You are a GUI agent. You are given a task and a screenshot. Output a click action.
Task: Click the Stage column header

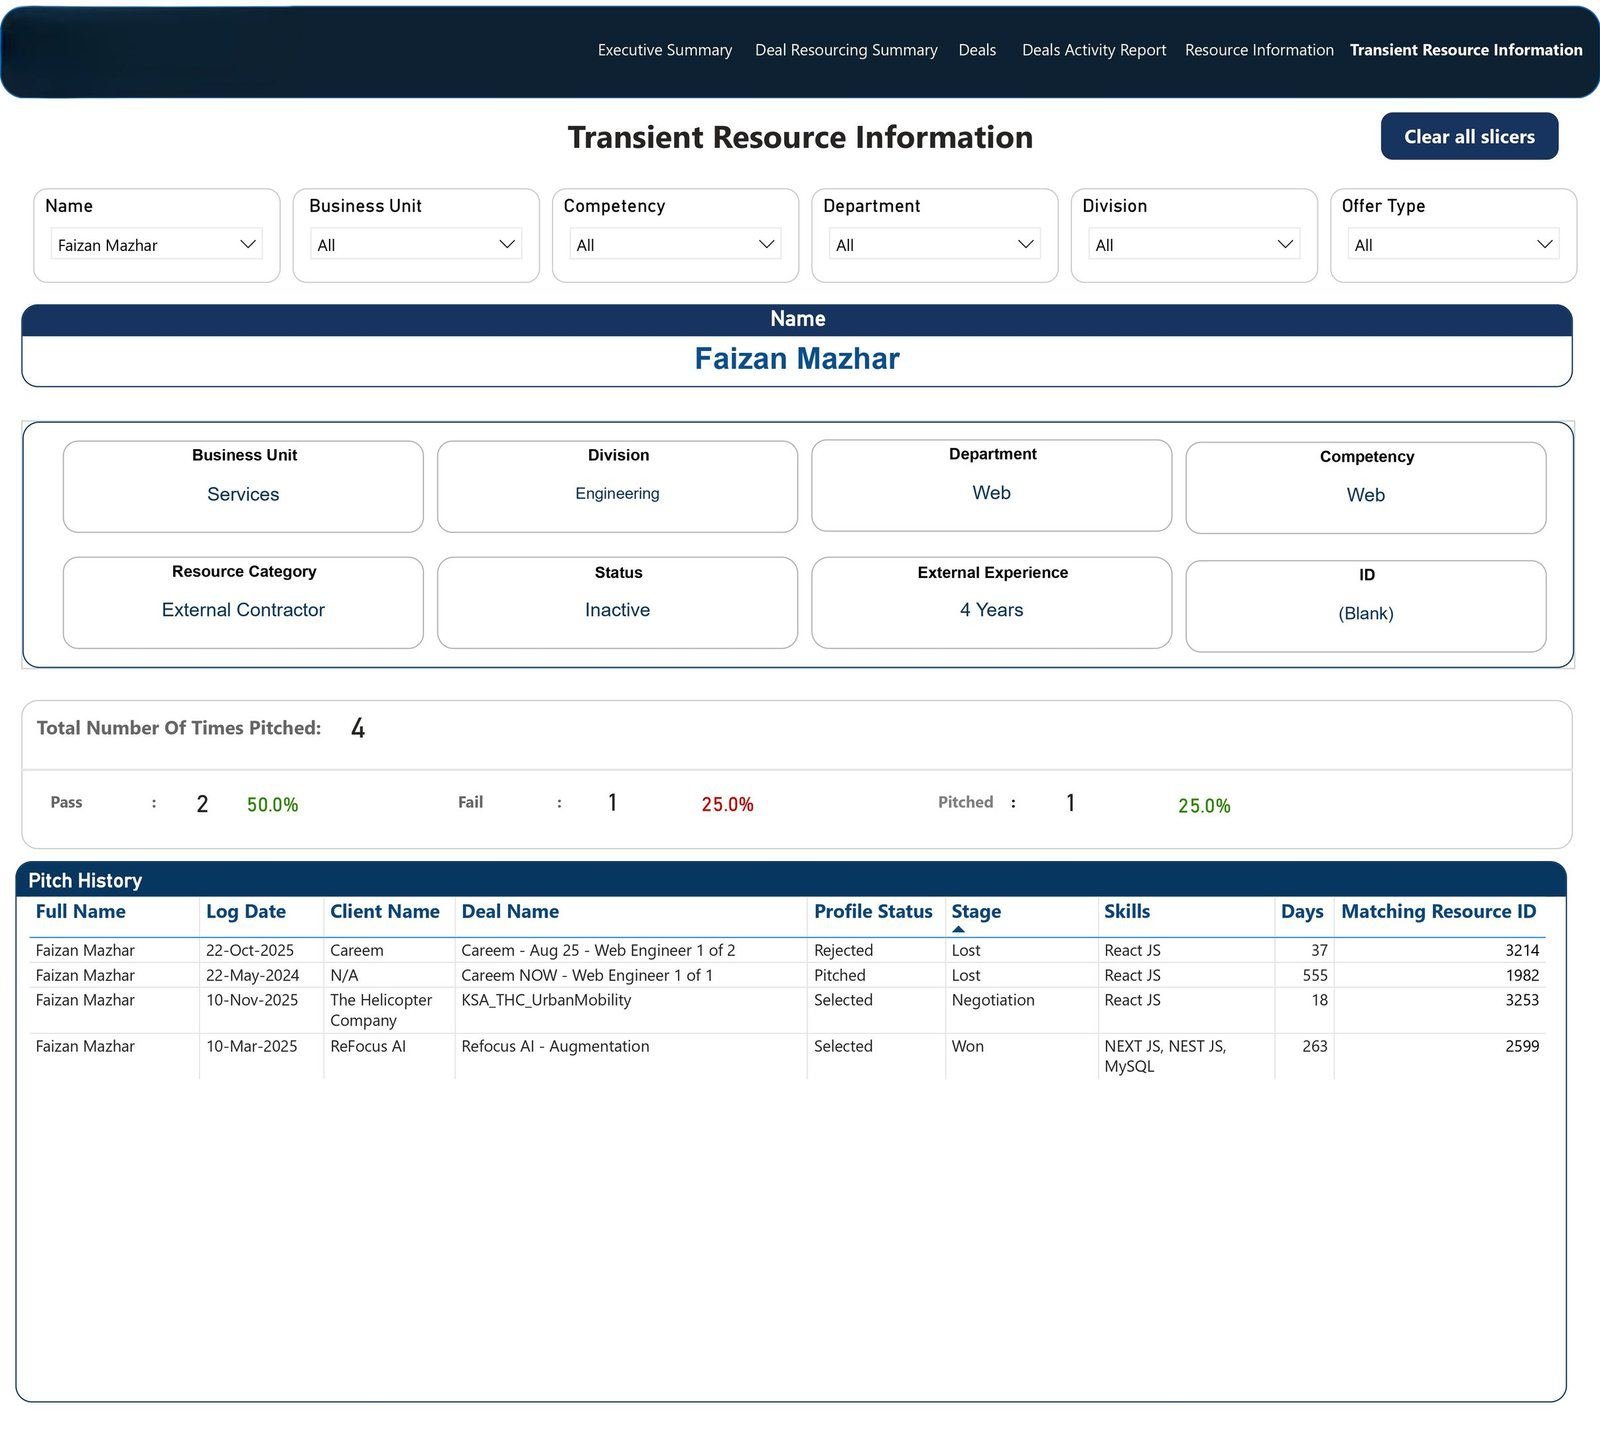[x=976, y=911]
